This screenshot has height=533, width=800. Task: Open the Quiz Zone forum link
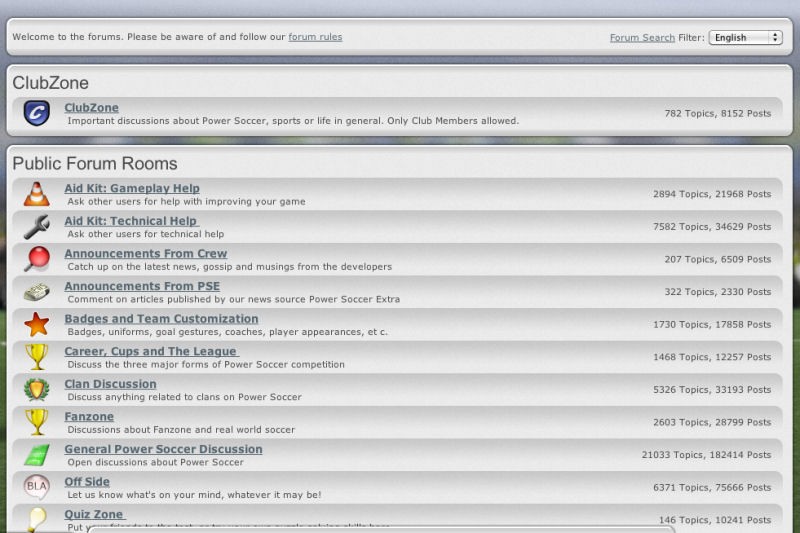[x=94, y=515]
